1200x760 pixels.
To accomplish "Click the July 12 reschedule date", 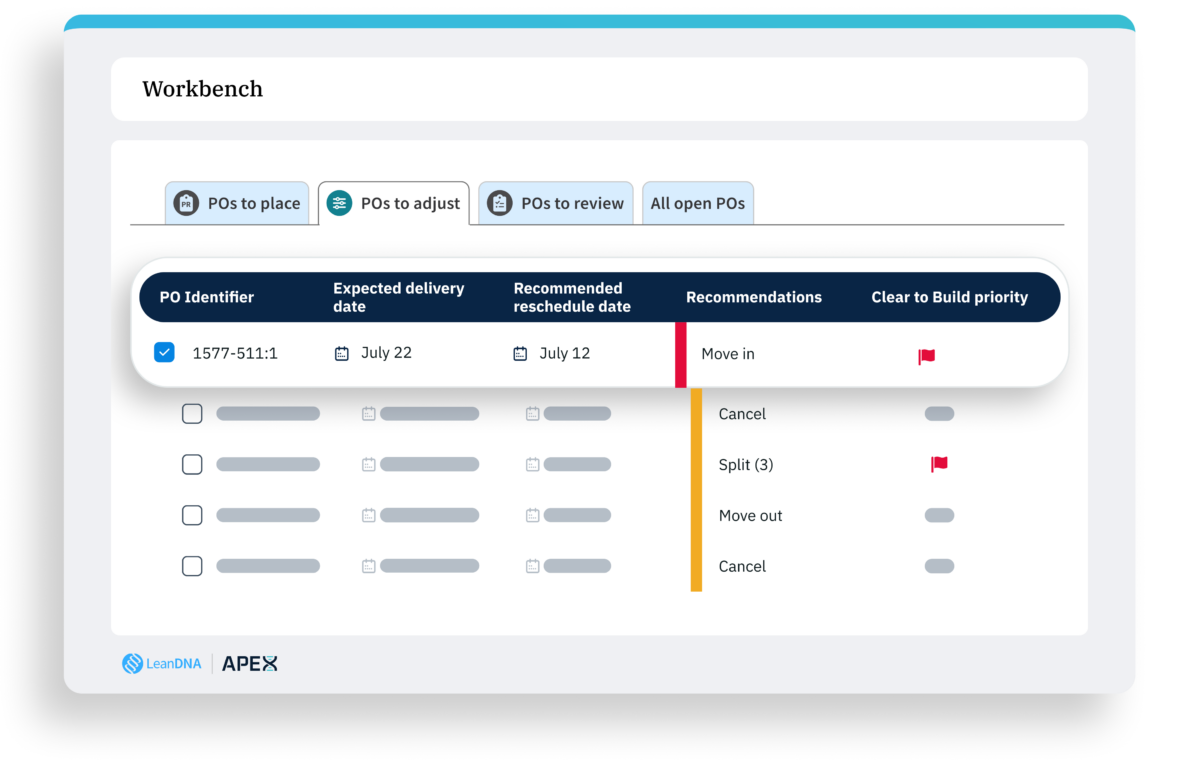I will coord(564,353).
